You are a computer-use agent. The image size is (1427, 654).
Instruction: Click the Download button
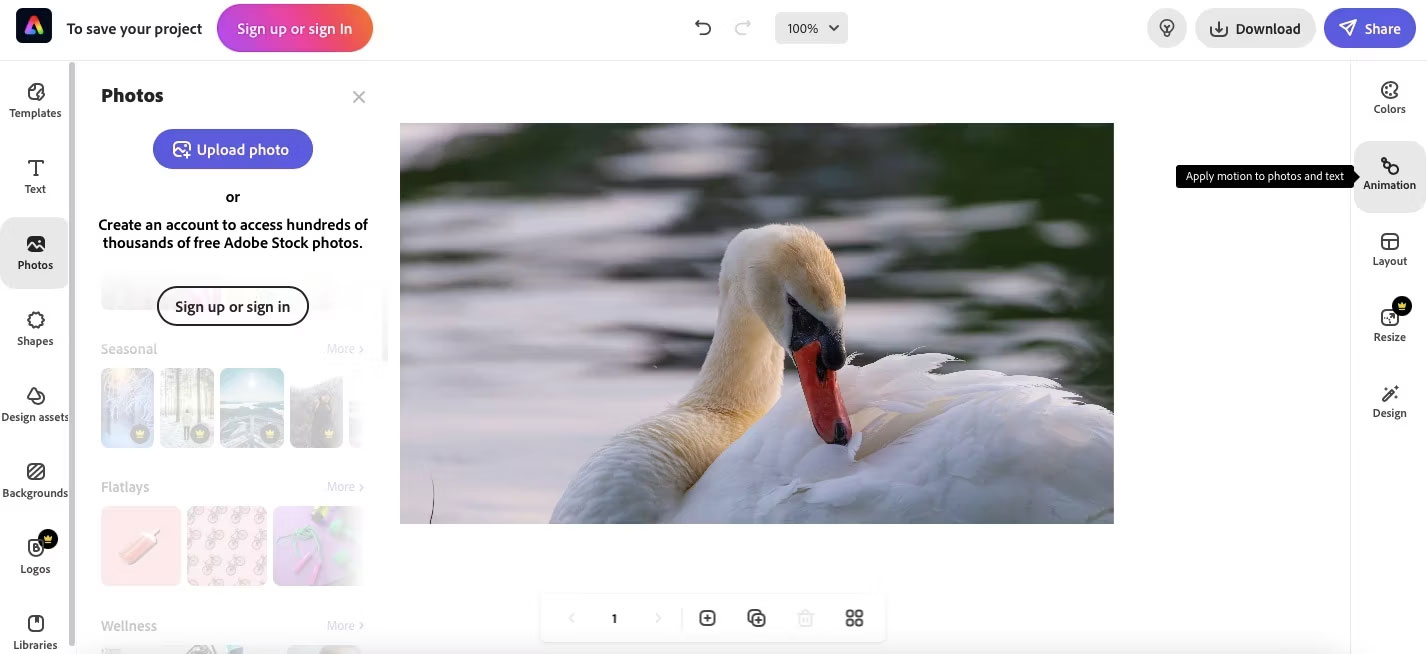tap(1255, 28)
